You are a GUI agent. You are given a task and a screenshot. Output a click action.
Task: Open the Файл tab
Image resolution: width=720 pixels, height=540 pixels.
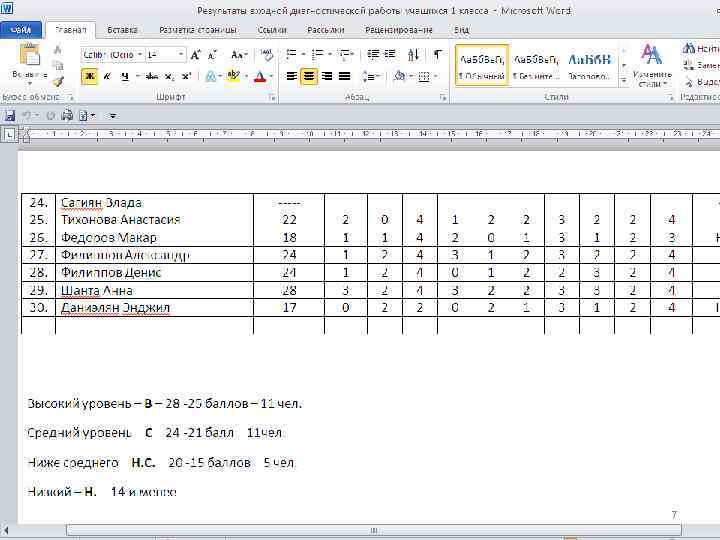(21, 30)
